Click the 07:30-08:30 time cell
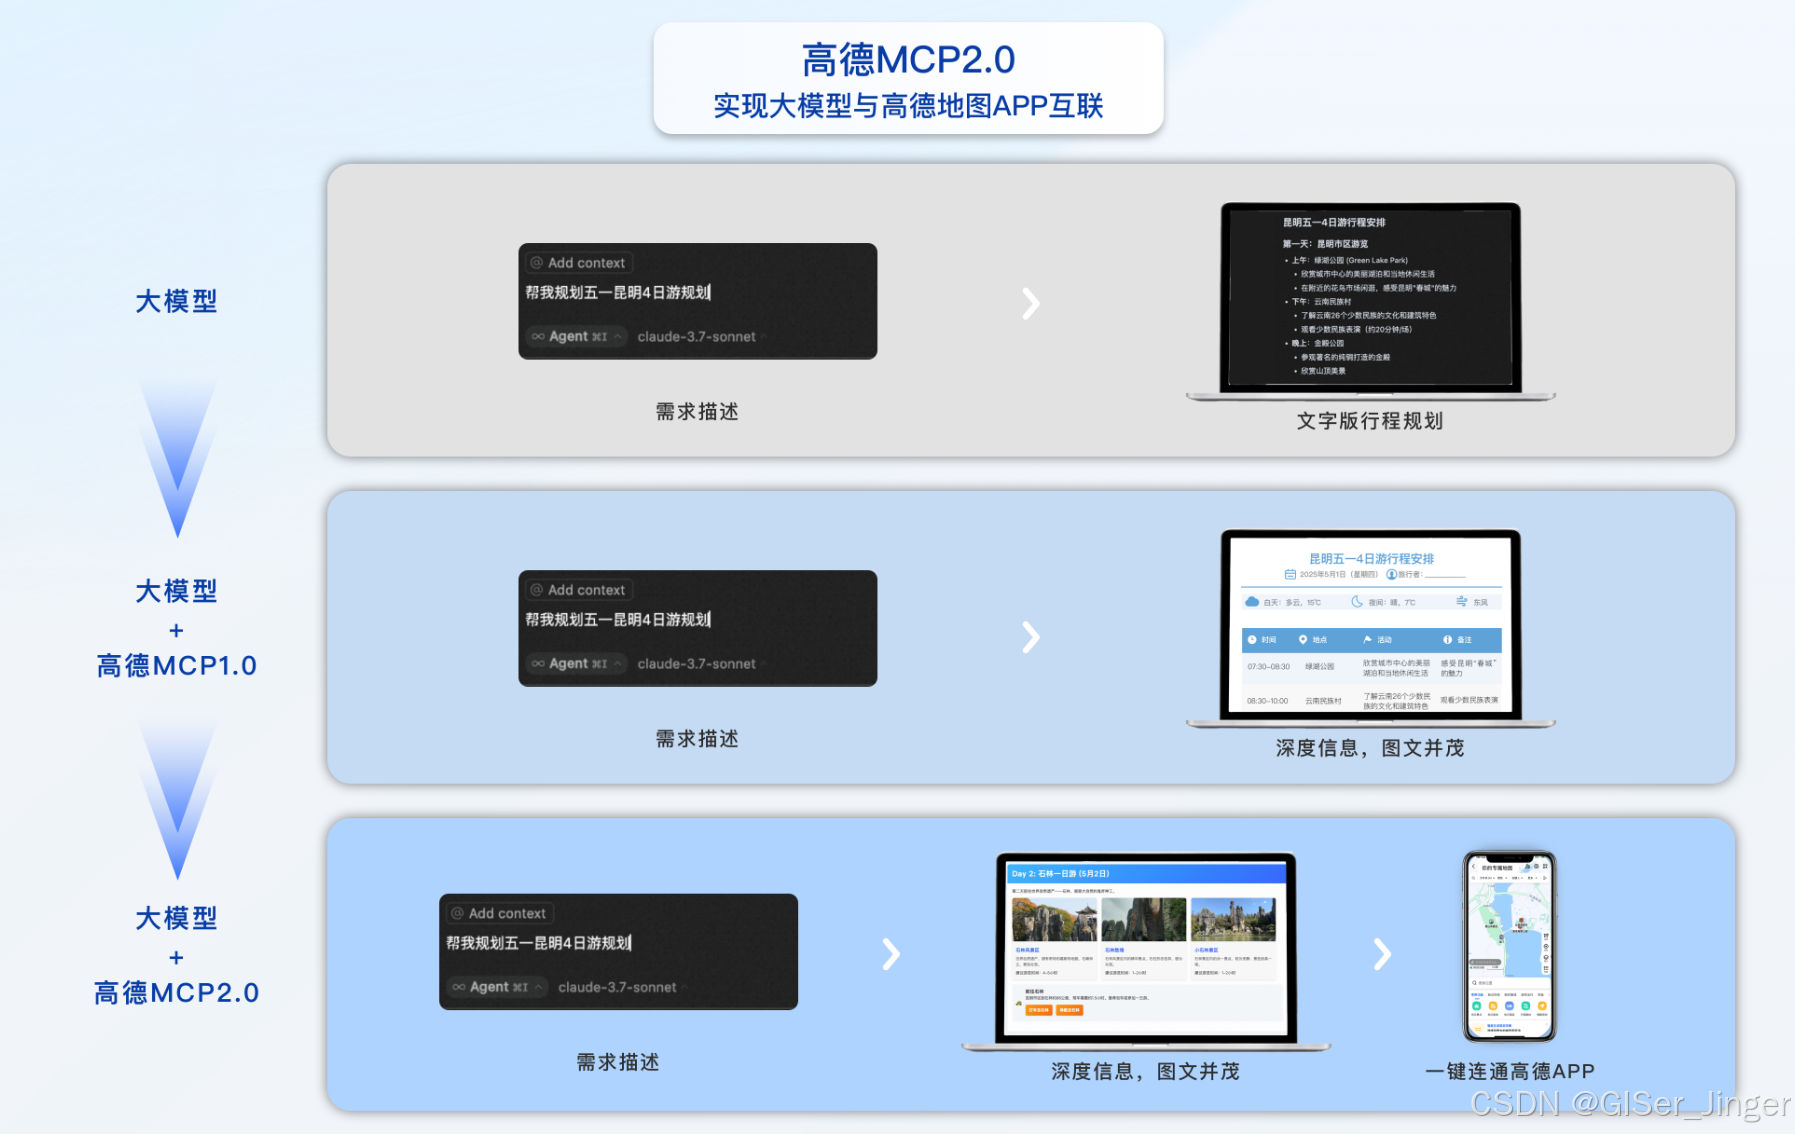Screen dimensions: 1795x1134 pos(1268,666)
